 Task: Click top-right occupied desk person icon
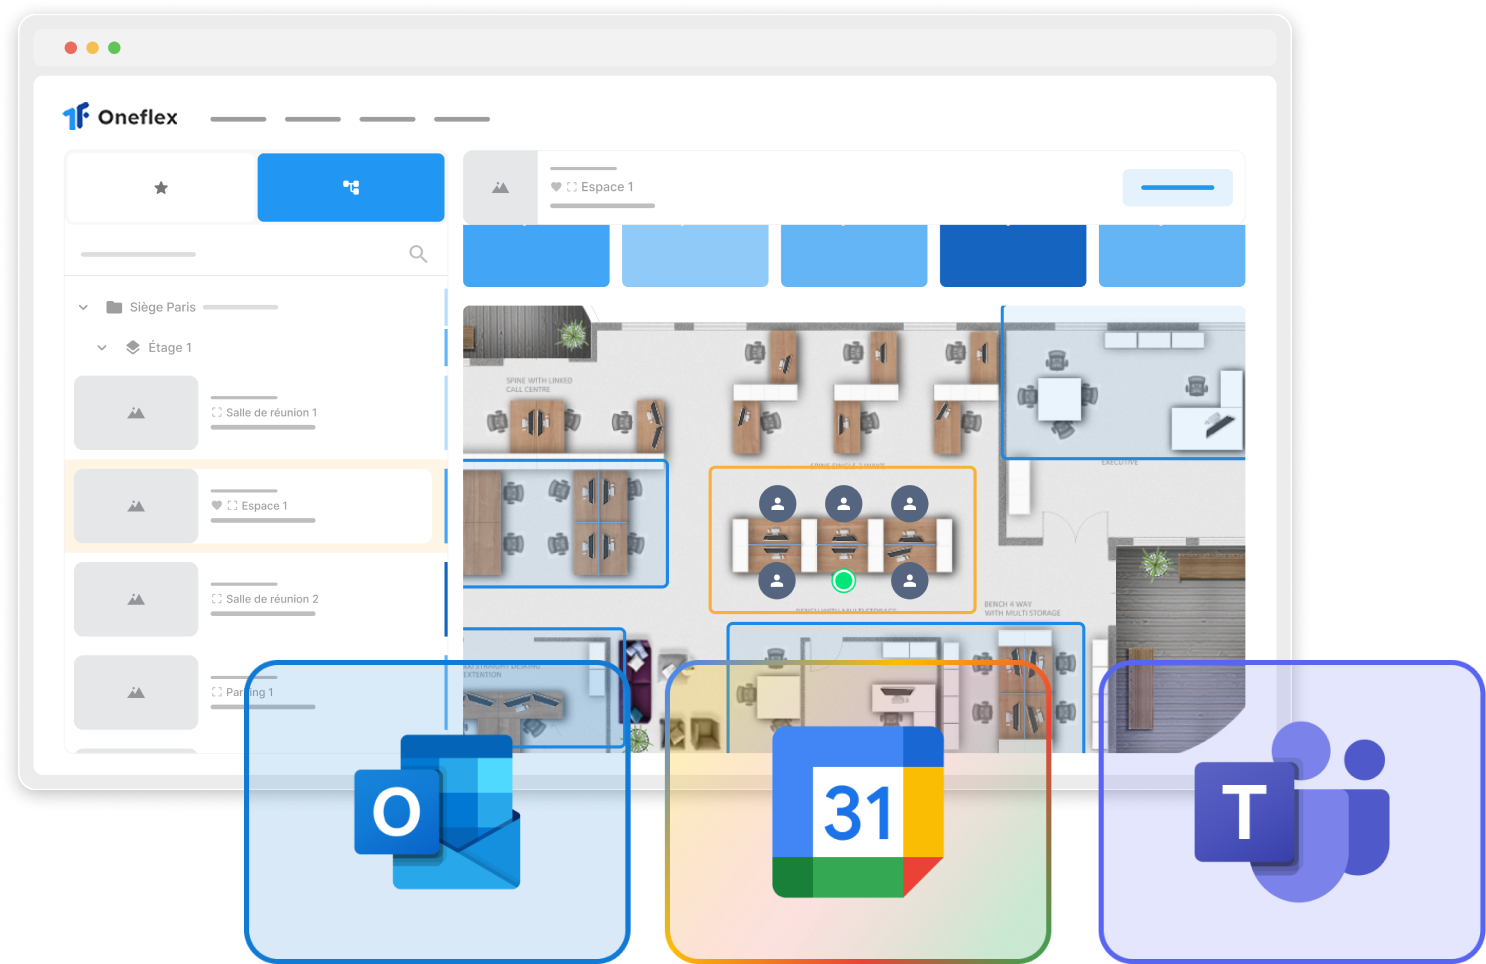(x=910, y=504)
